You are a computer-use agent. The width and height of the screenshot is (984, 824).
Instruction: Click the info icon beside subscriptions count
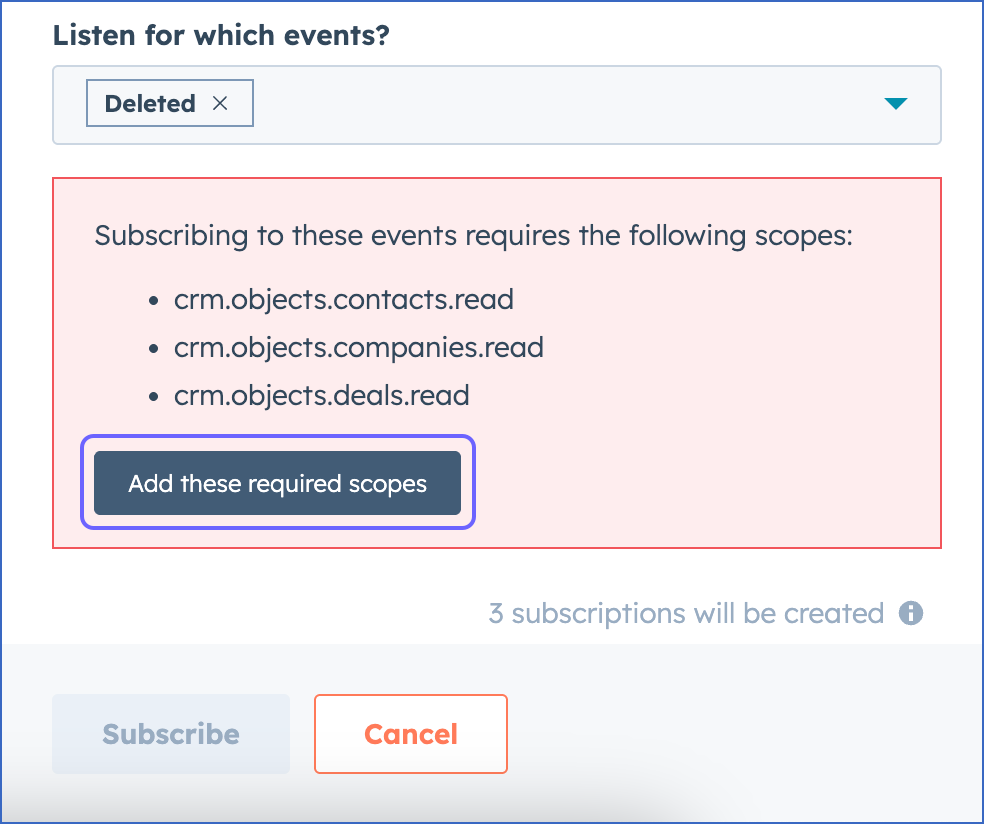(910, 613)
